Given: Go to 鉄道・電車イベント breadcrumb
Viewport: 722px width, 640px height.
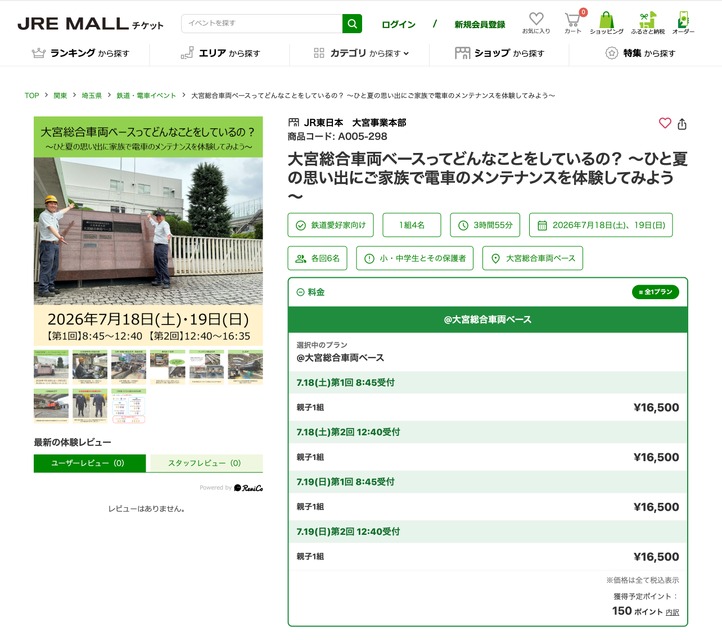Looking at the screenshot, I should 146,95.
